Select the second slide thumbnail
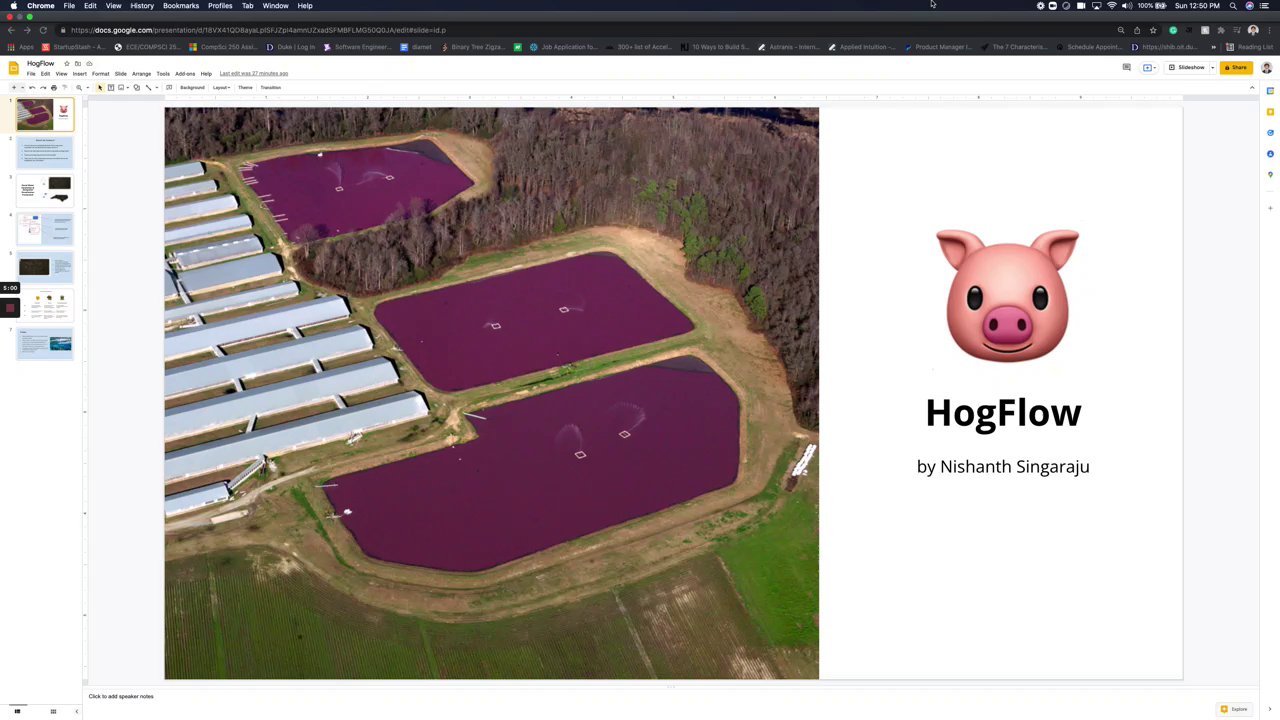Viewport: 1280px width, 720px height. (45, 152)
